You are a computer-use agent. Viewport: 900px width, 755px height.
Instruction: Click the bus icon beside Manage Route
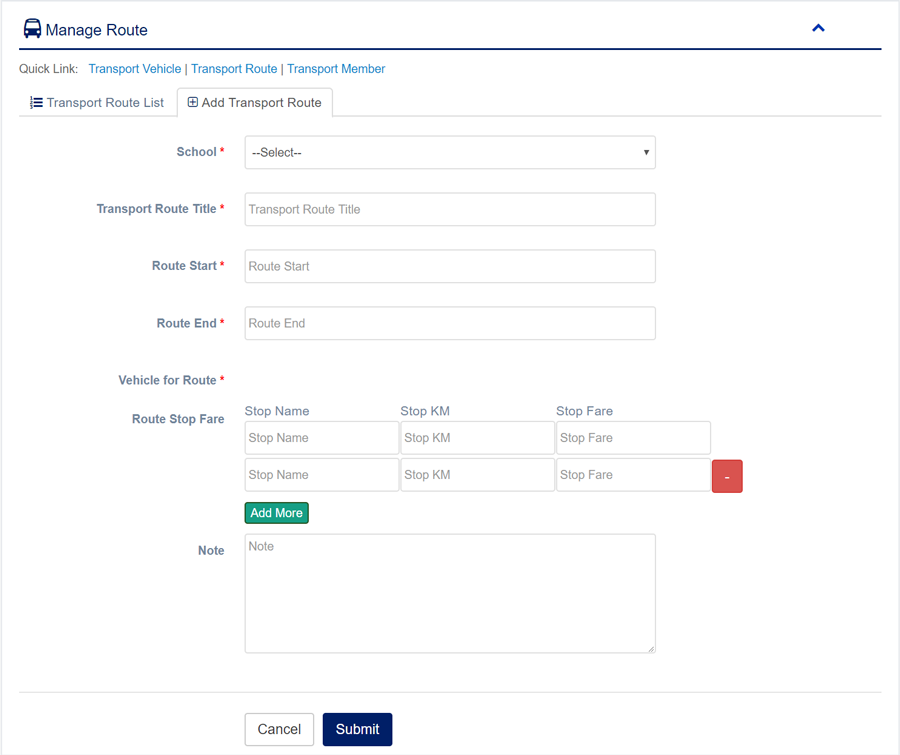click(x=32, y=29)
